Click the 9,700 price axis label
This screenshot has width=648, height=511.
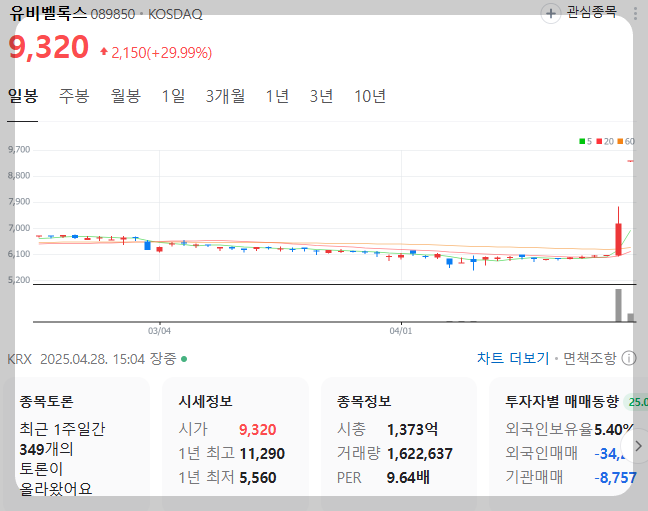(x=19, y=150)
